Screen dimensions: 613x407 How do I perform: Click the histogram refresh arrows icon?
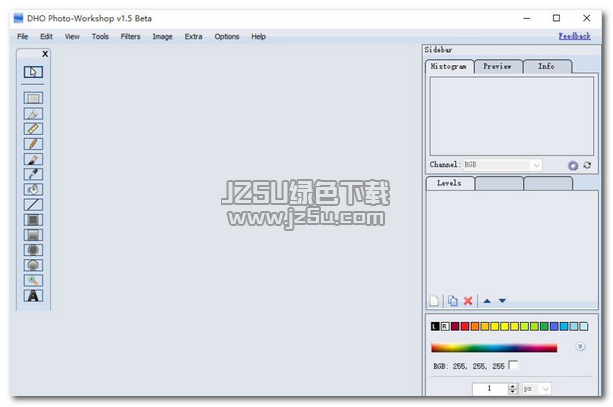click(x=587, y=165)
